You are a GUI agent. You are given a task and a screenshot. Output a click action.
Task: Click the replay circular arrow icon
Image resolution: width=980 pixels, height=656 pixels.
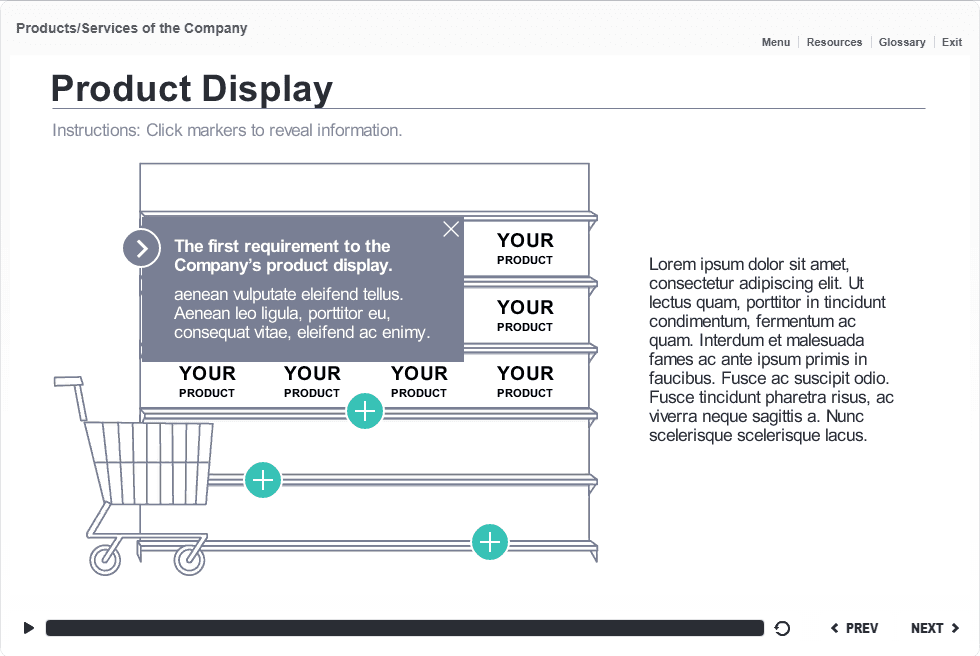pos(783,628)
